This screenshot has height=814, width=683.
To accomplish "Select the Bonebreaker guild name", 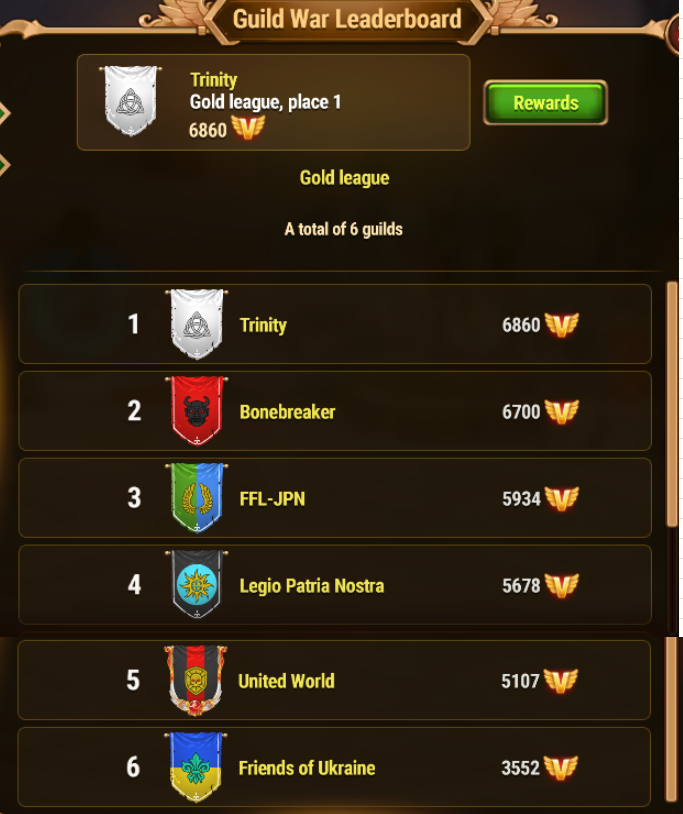I will pyautogui.click(x=287, y=412).
